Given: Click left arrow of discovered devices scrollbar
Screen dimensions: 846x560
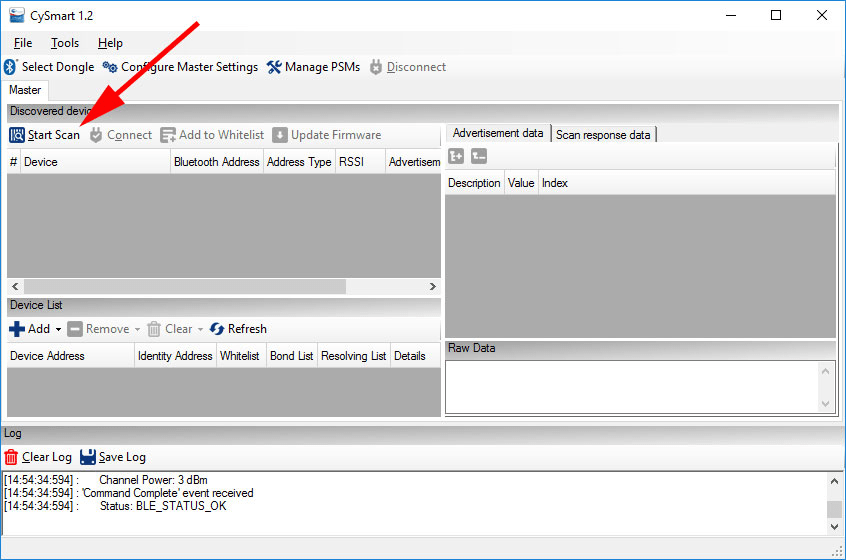Looking at the screenshot, I should [15, 286].
